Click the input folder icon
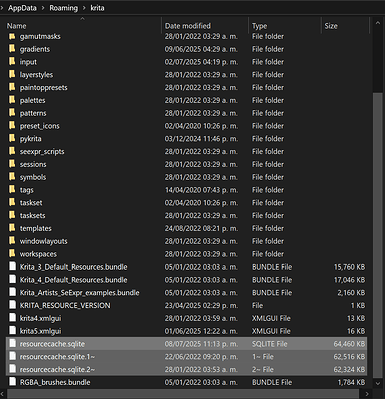Screen dimensions: 385x399 (12, 62)
